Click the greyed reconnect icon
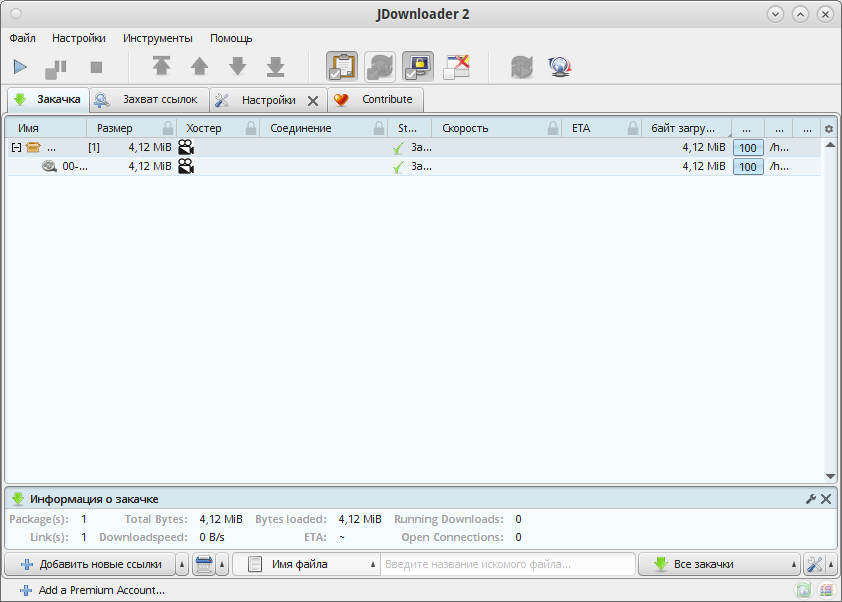 coord(521,67)
